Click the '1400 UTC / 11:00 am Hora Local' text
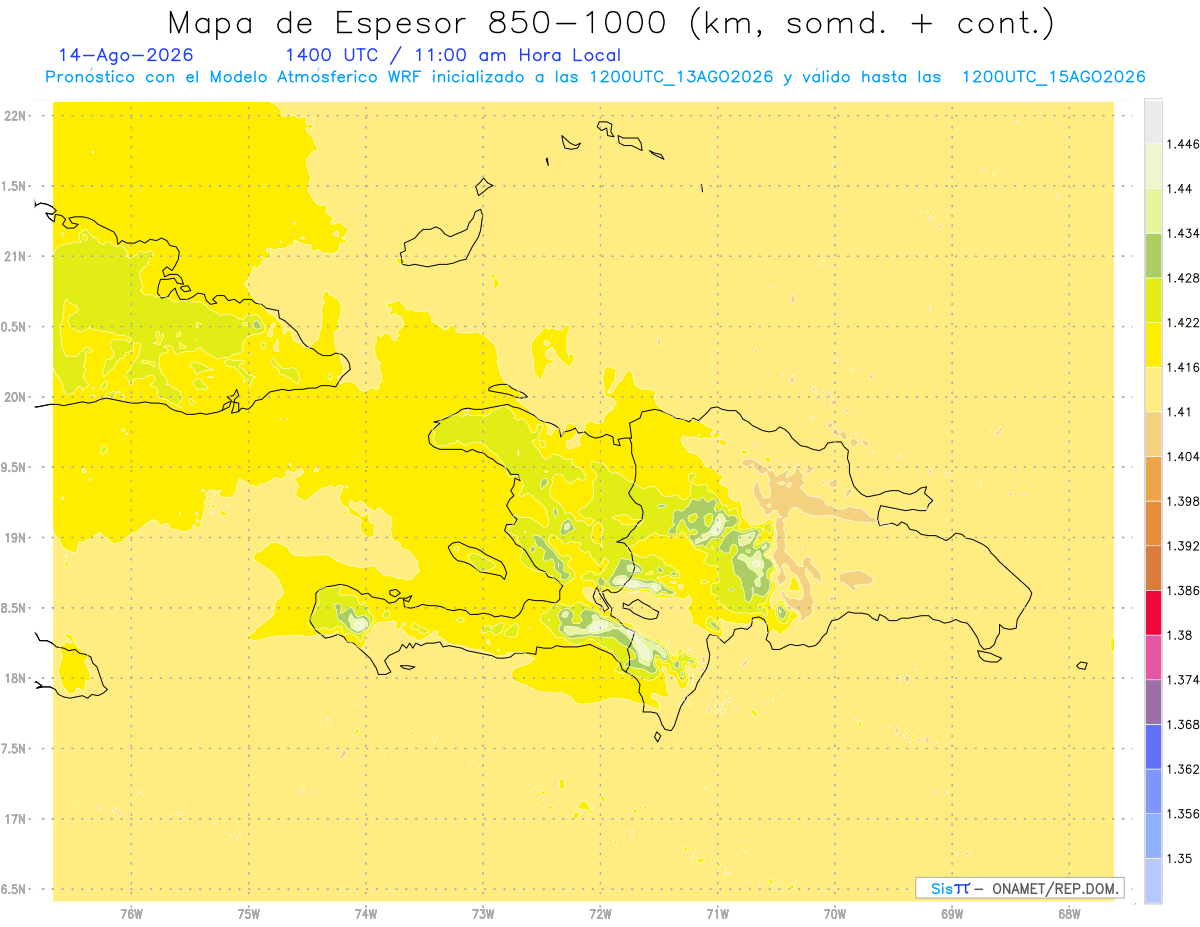This screenshot has height=927, width=1200. [x=453, y=55]
